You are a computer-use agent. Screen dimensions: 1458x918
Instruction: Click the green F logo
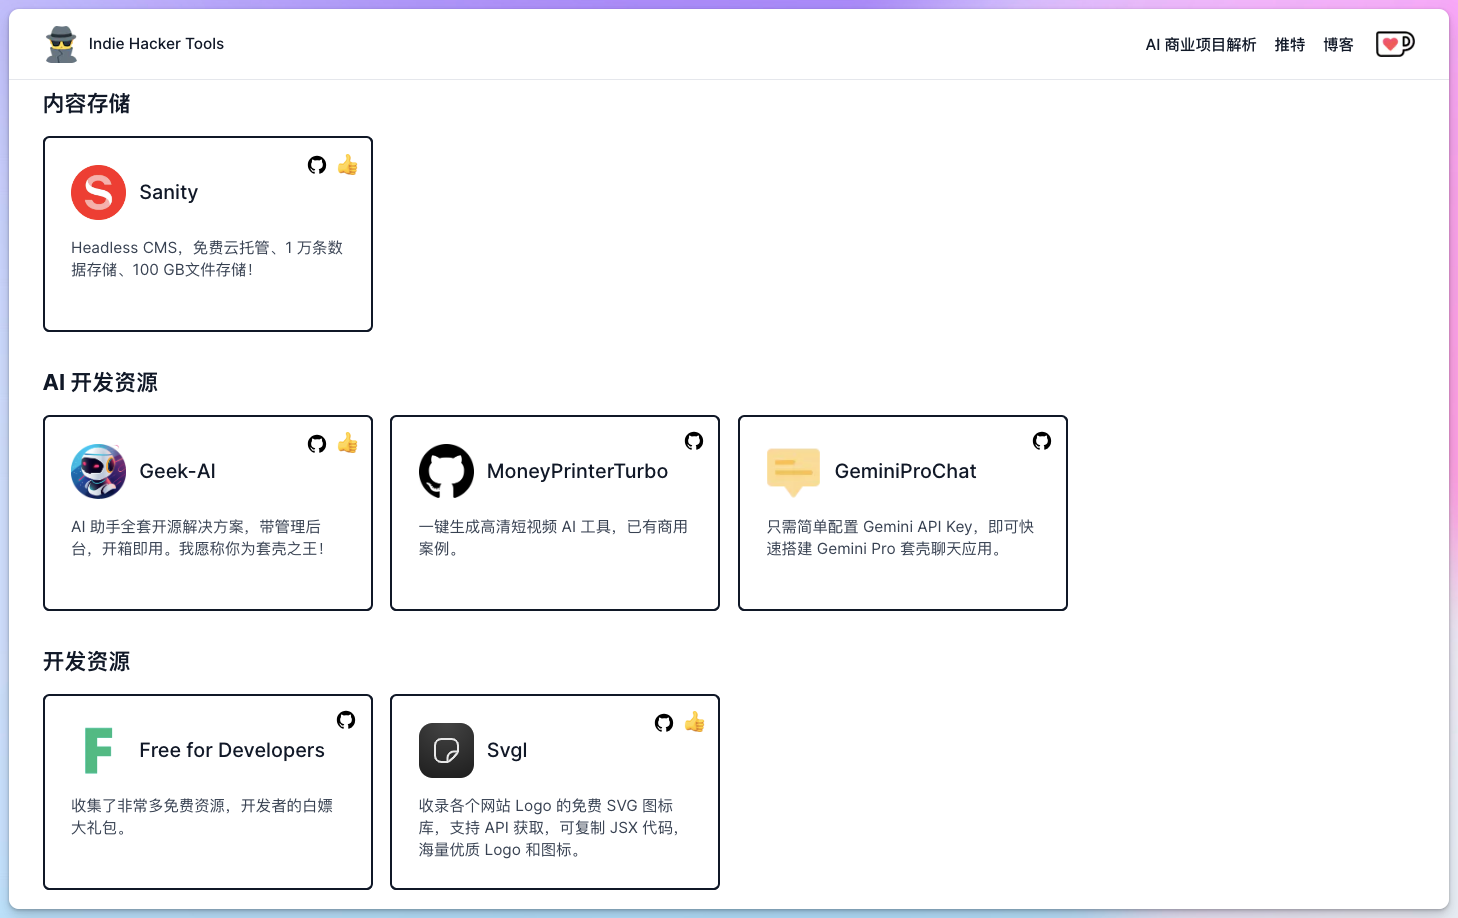click(x=98, y=750)
